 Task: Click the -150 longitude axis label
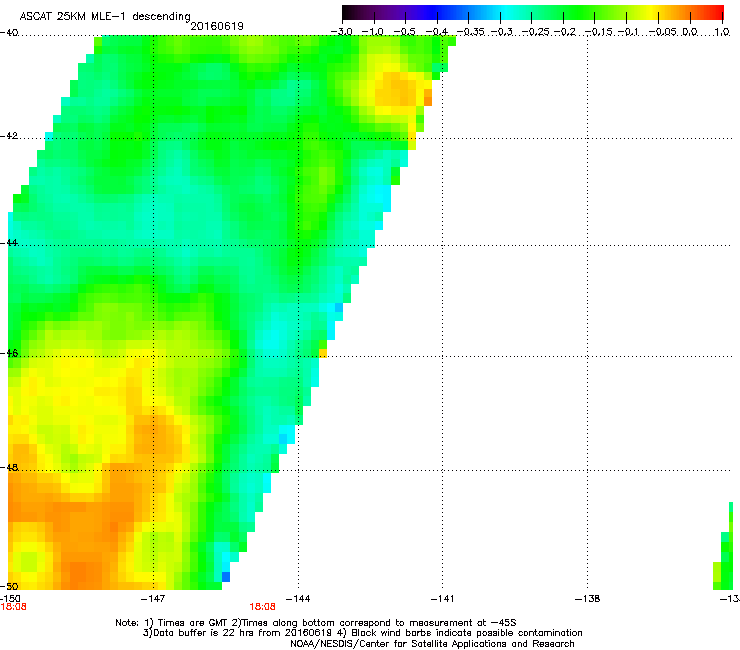(10, 598)
